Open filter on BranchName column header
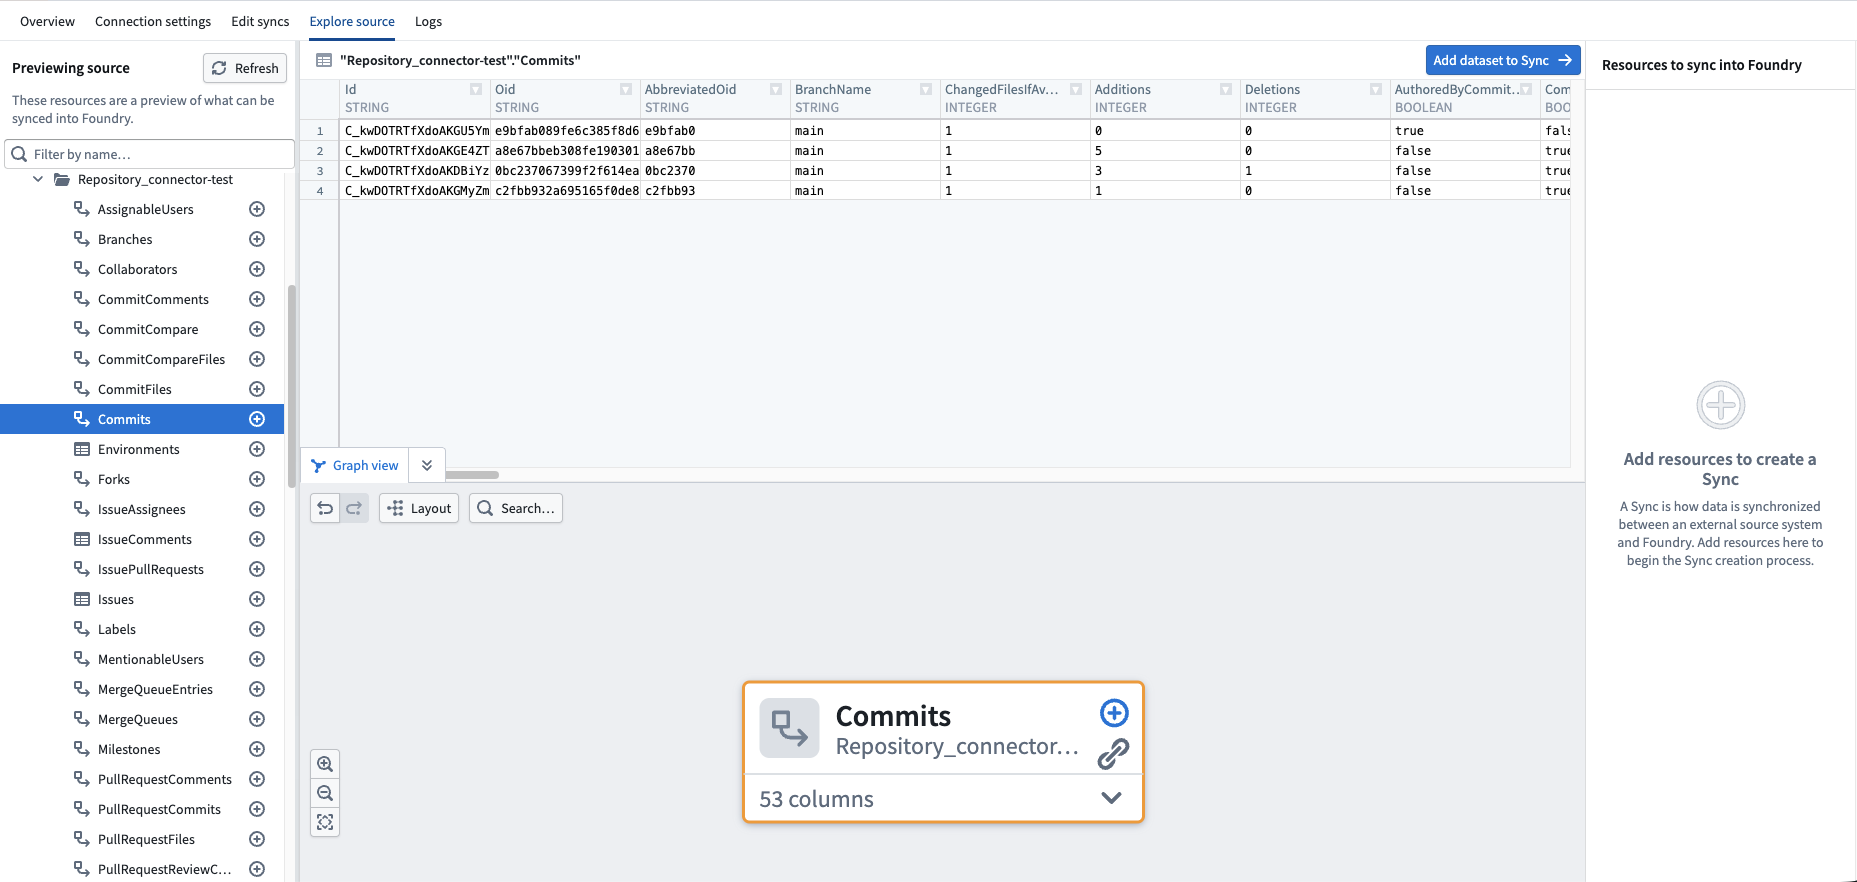1857x882 pixels. tap(926, 89)
